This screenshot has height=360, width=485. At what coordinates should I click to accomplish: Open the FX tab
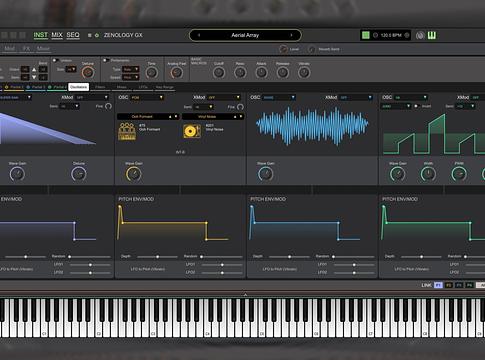(x=26, y=49)
